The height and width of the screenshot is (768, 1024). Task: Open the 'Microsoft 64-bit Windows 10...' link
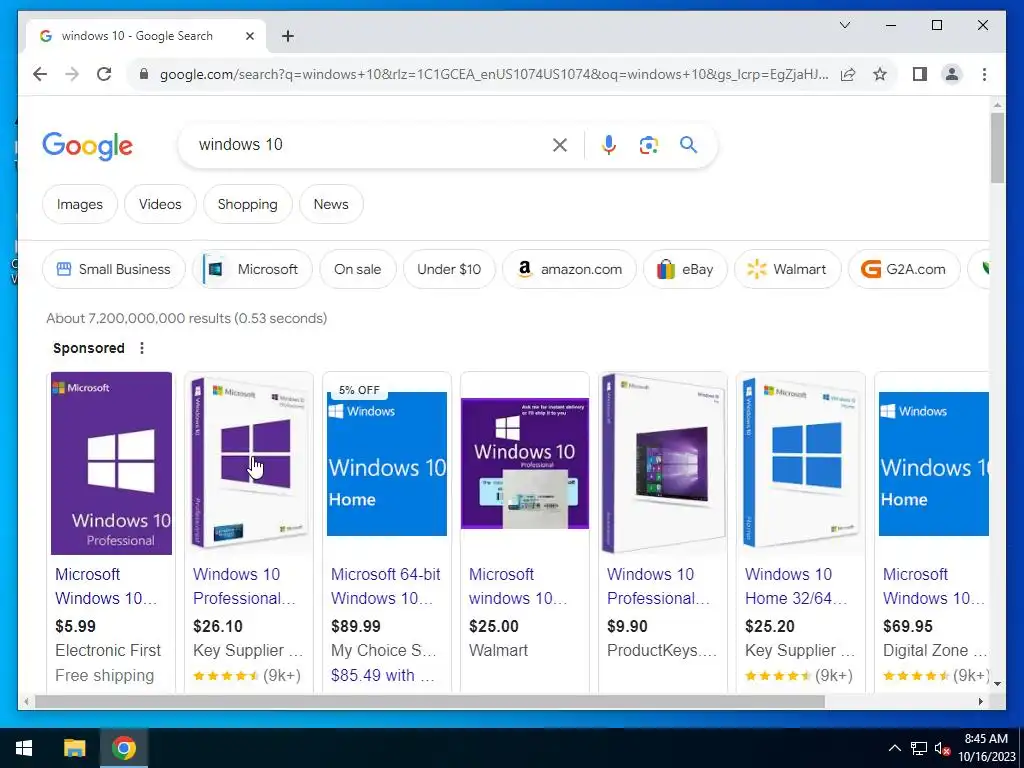pyautogui.click(x=385, y=586)
